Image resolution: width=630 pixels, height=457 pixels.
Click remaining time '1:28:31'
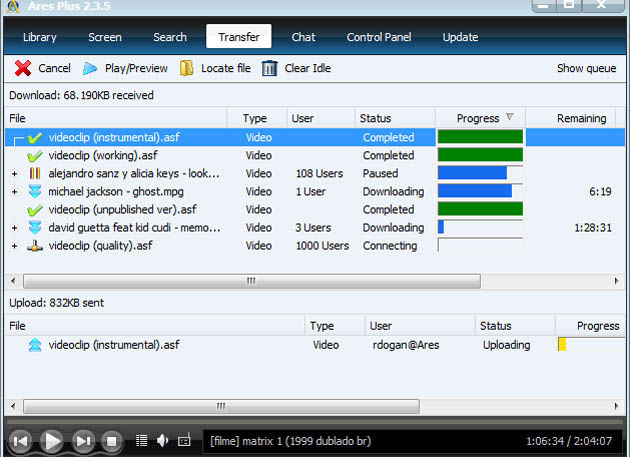pyautogui.click(x=593, y=228)
